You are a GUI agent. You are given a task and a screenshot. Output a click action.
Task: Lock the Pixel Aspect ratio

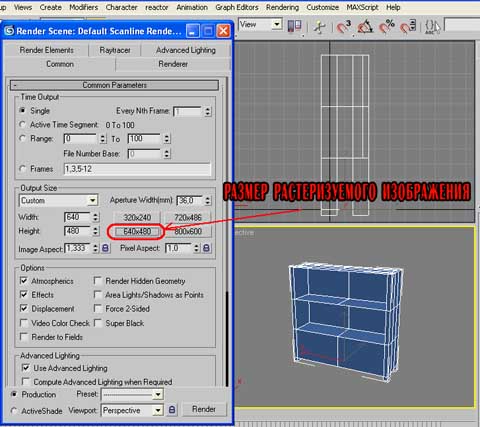click(x=206, y=248)
